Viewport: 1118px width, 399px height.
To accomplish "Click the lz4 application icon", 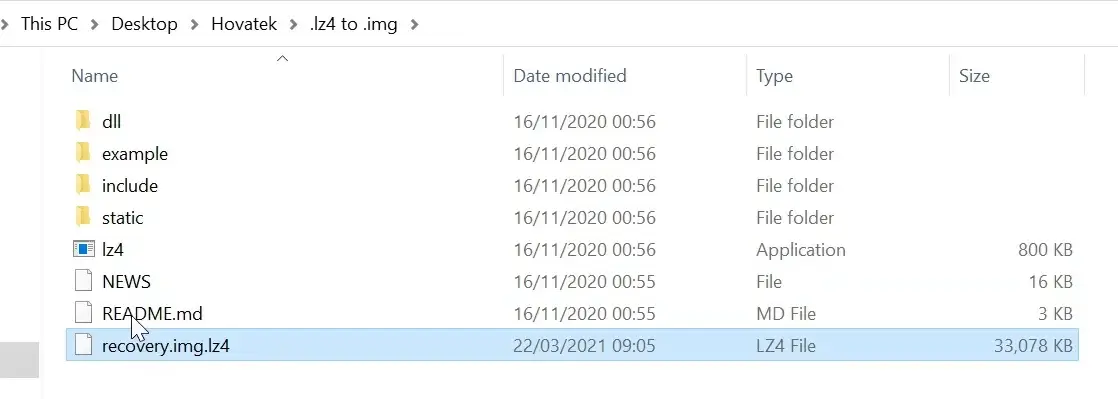I will 83,249.
